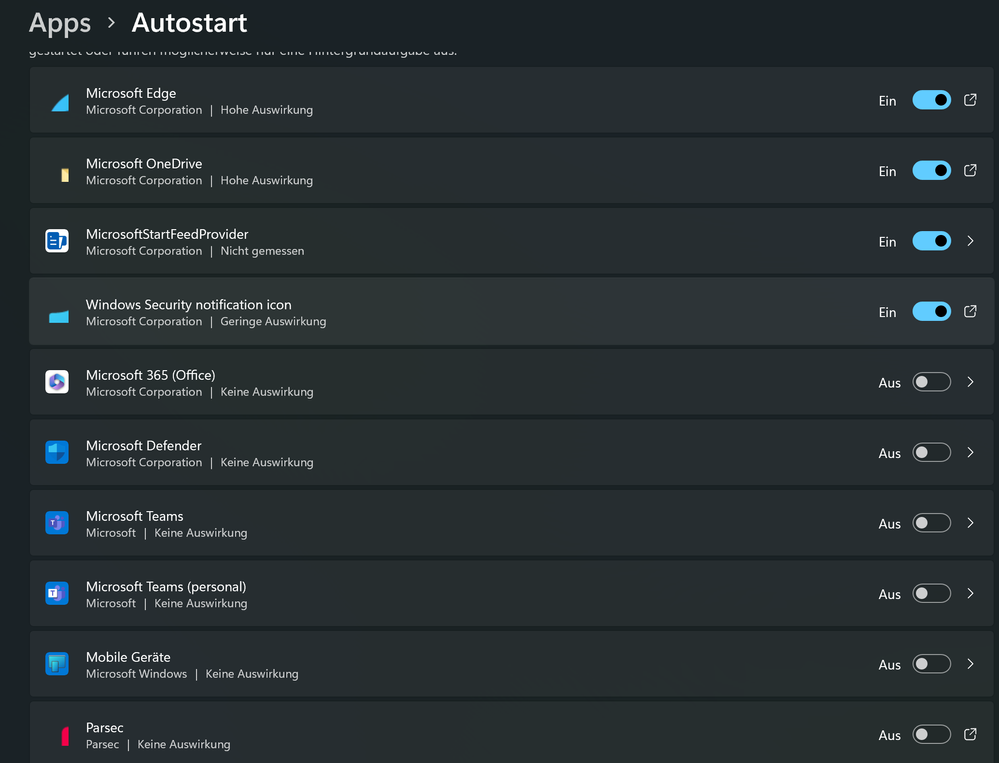
Task: Expand Microsoft 365 (Office) details chevron
Action: click(970, 382)
